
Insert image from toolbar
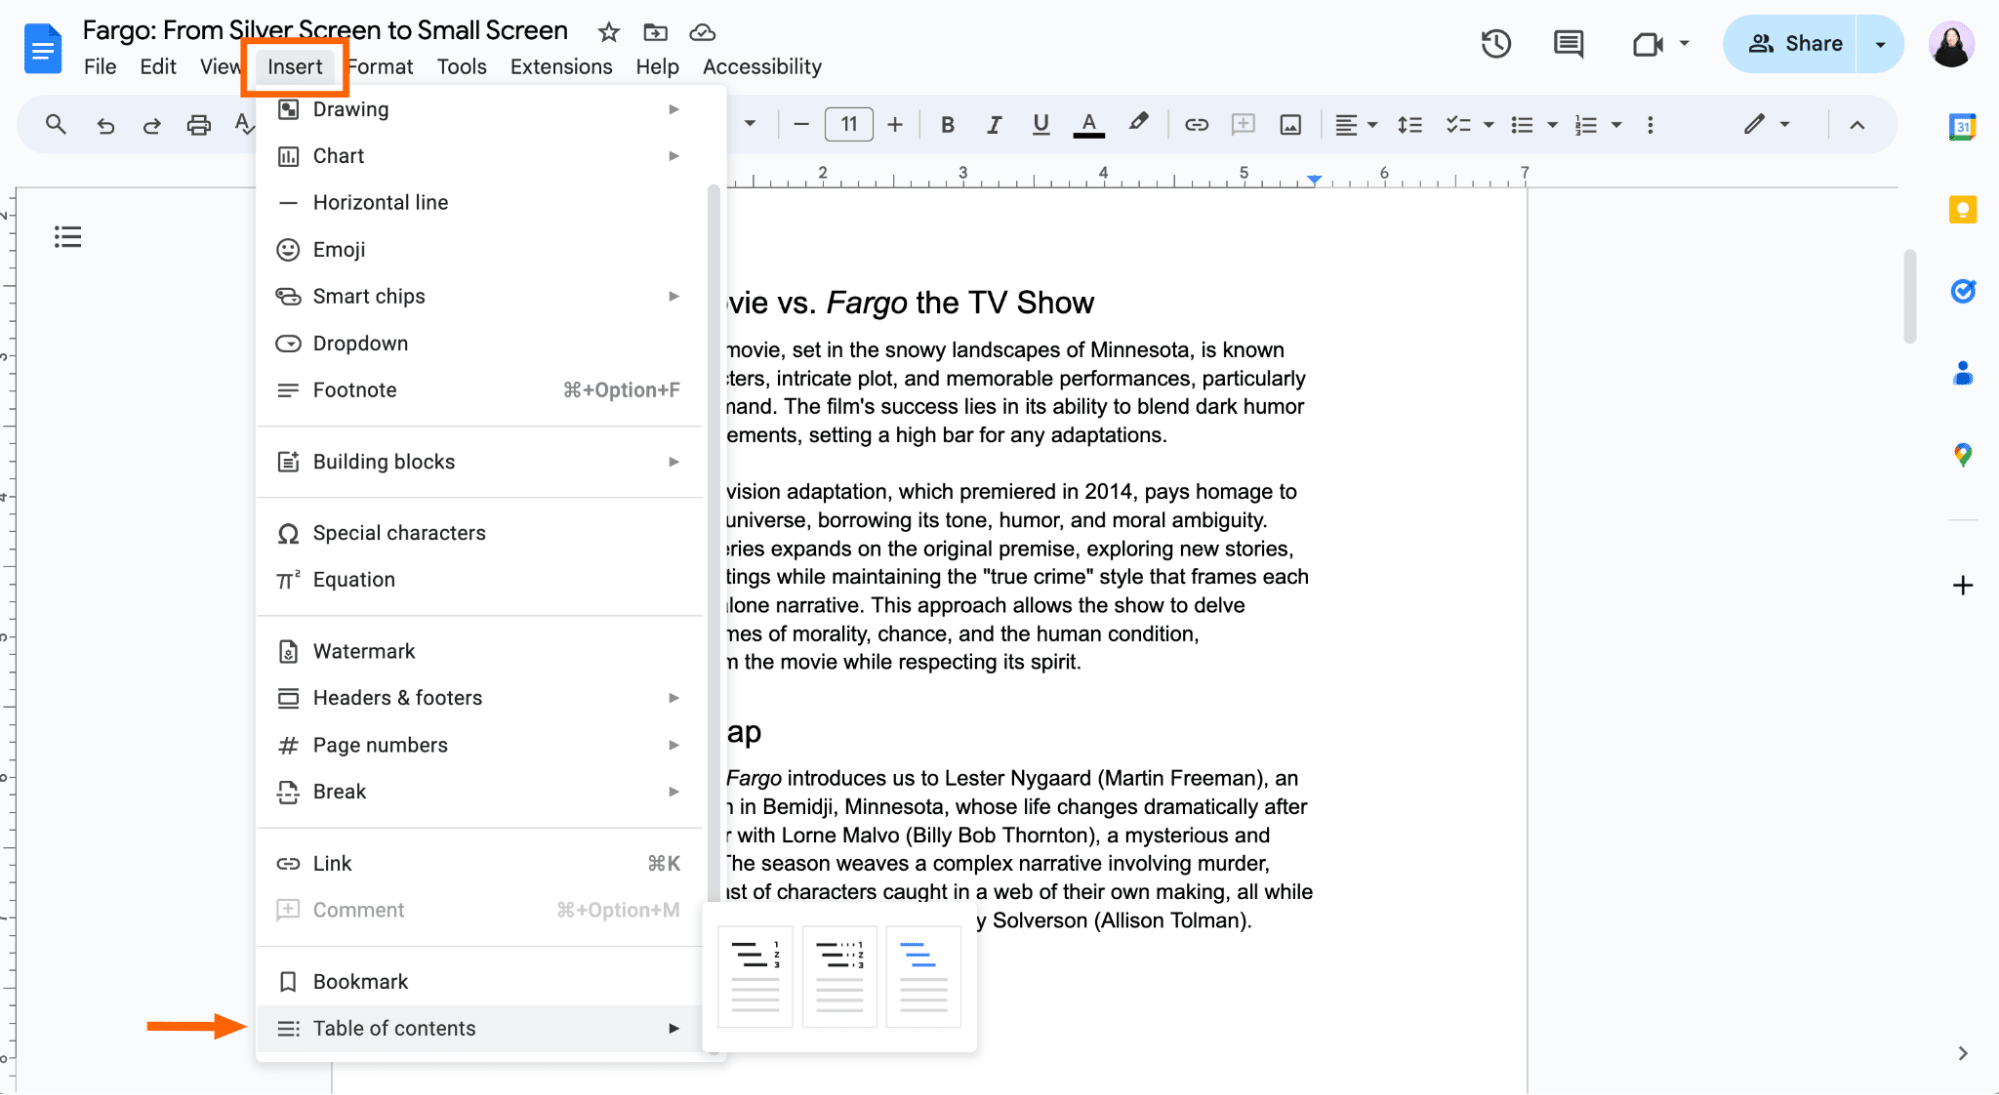point(1290,125)
